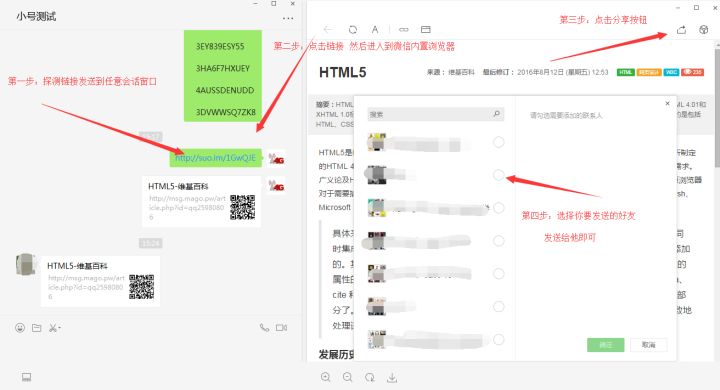
Task: Zoom out using the minus magnifier icon
Action: click(x=348, y=377)
